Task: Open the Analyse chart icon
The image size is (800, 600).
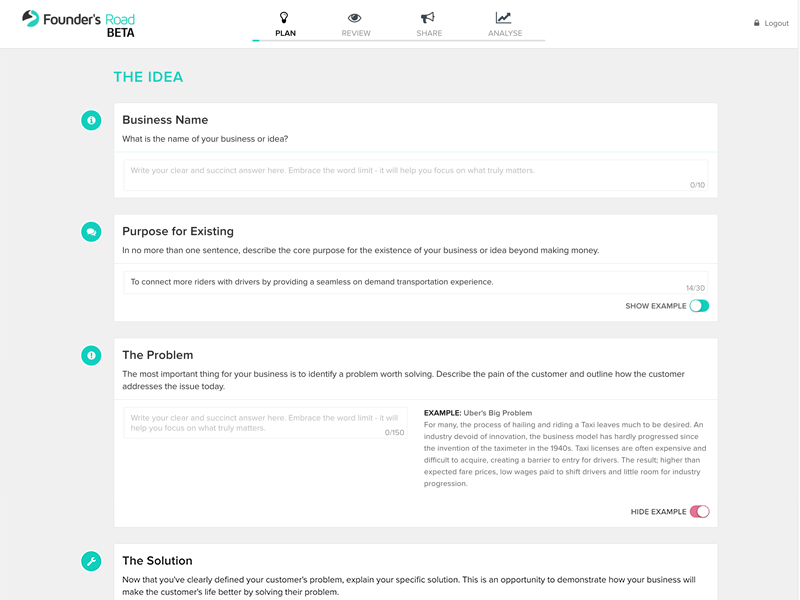Action: (502, 16)
